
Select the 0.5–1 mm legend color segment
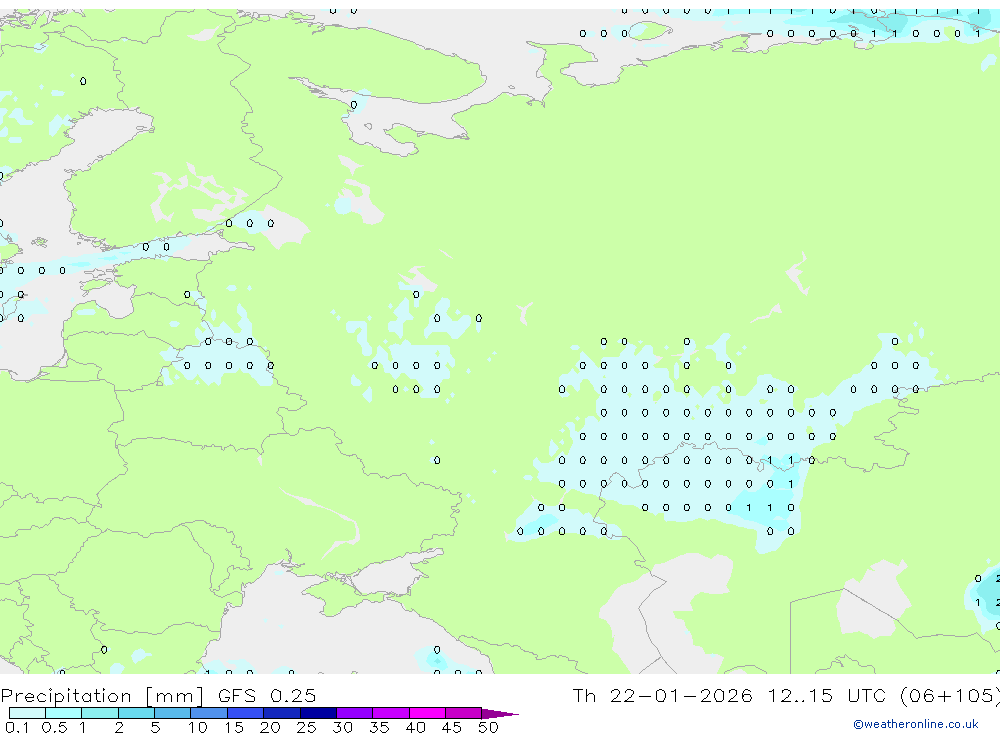(63, 713)
